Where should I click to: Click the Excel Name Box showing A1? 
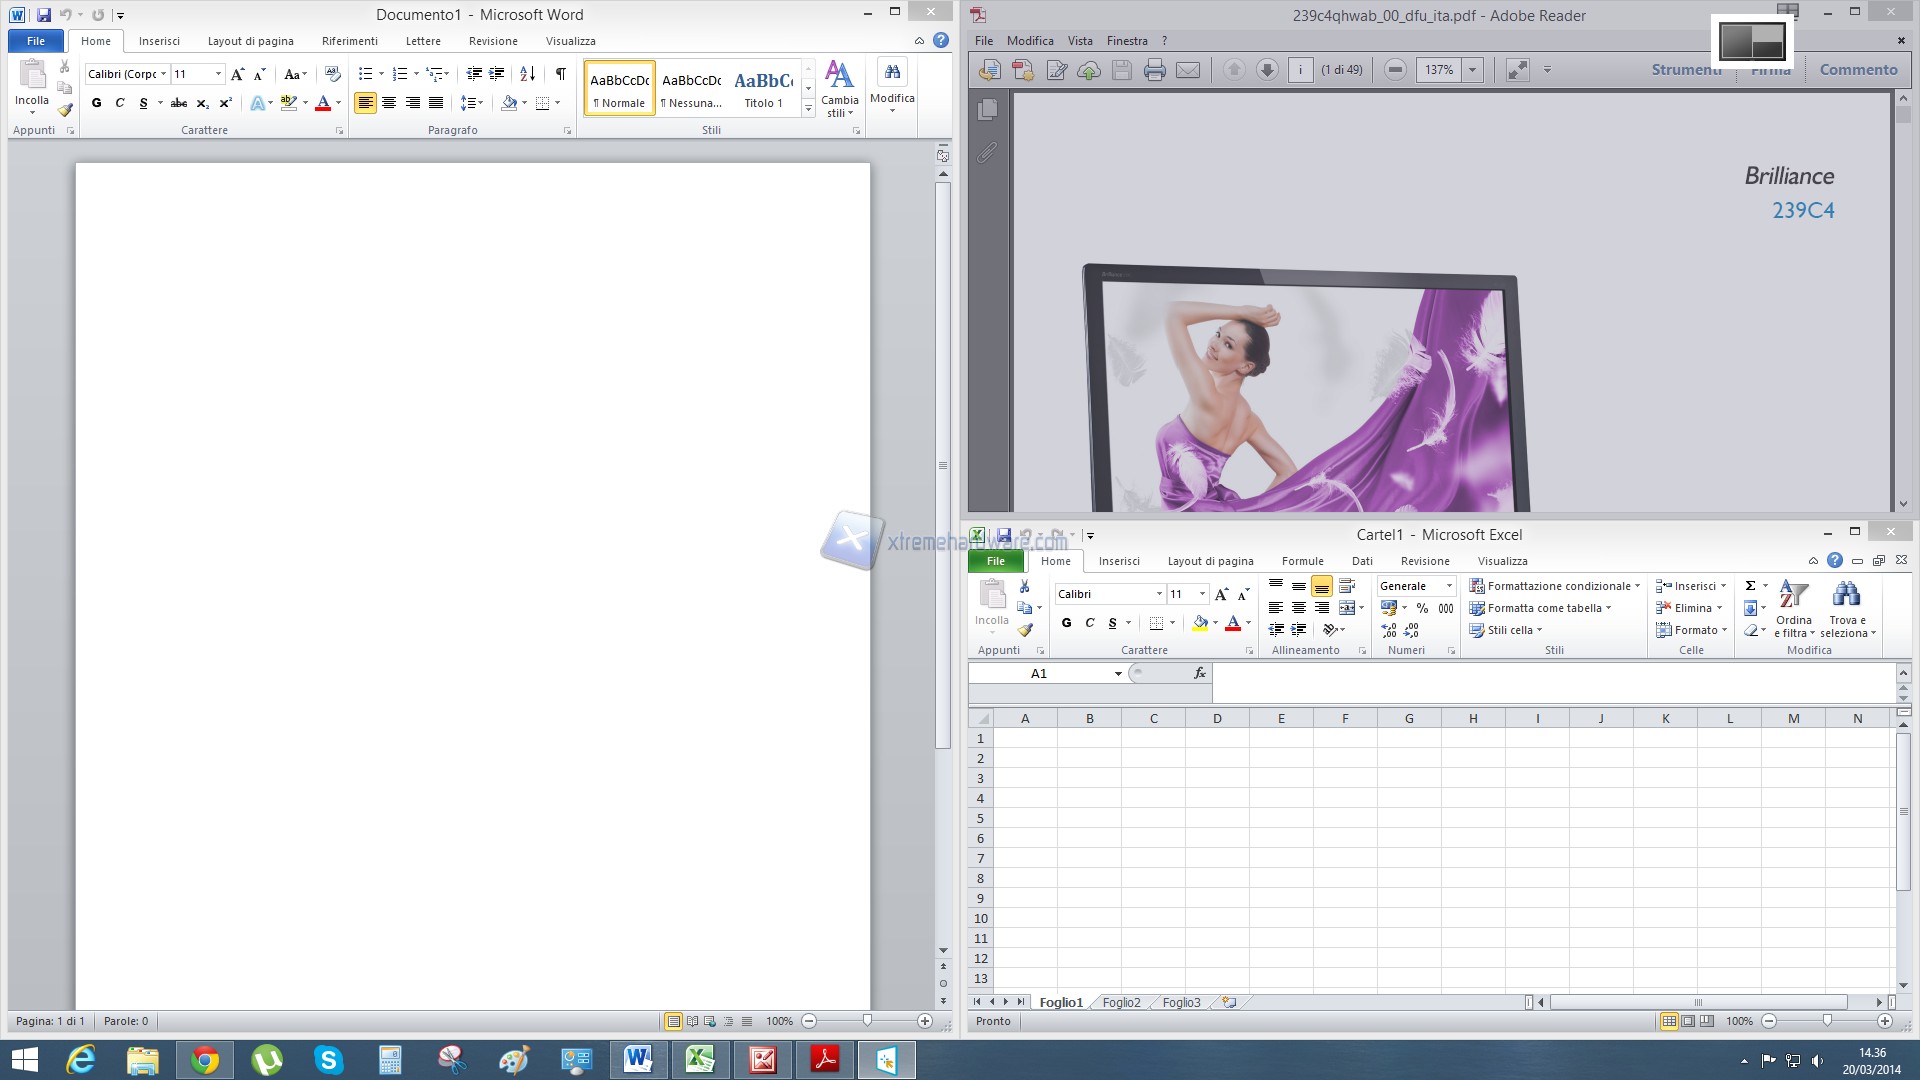click(x=1039, y=674)
